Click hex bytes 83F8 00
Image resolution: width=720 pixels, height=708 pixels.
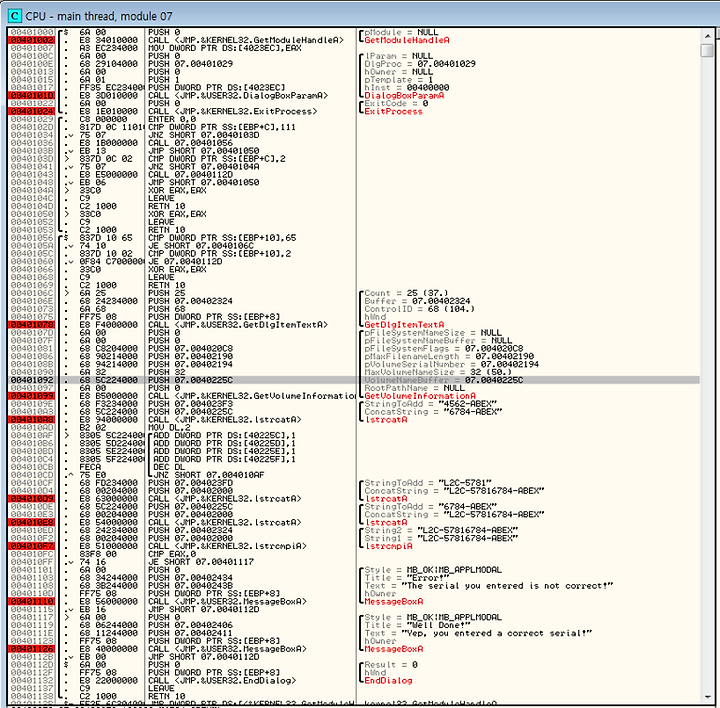pos(98,554)
